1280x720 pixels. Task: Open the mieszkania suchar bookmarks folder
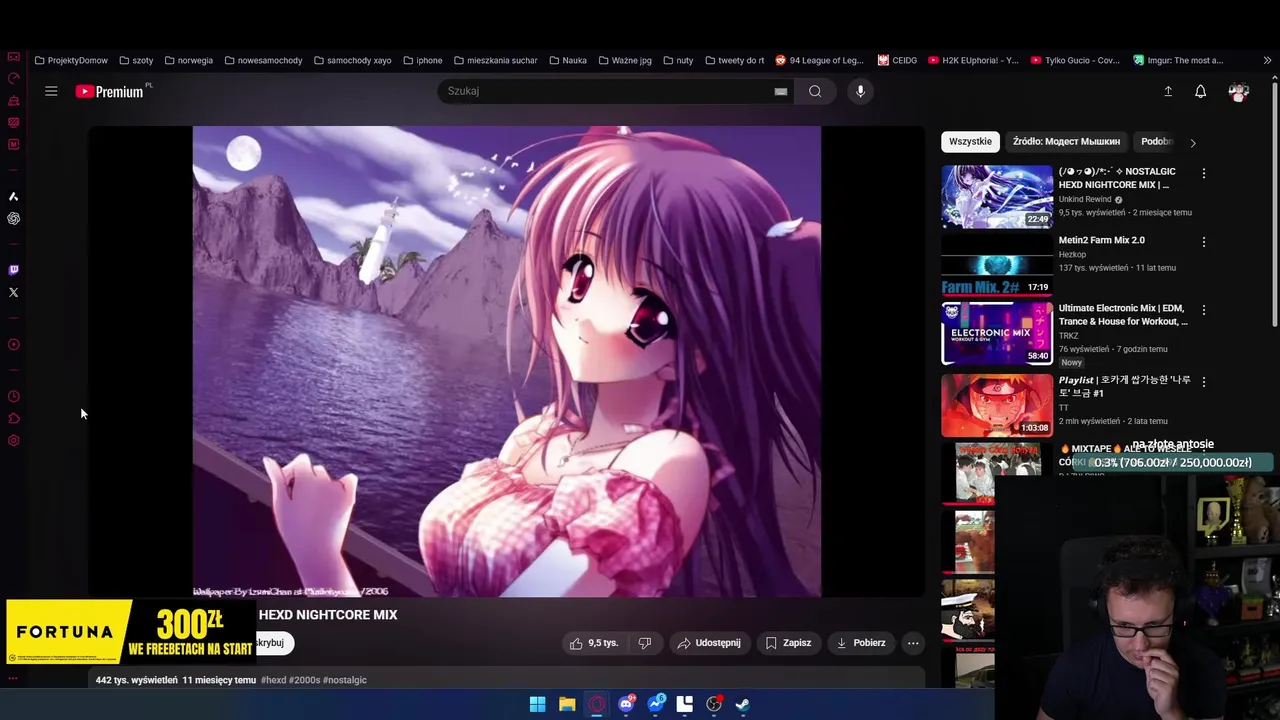click(495, 60)
